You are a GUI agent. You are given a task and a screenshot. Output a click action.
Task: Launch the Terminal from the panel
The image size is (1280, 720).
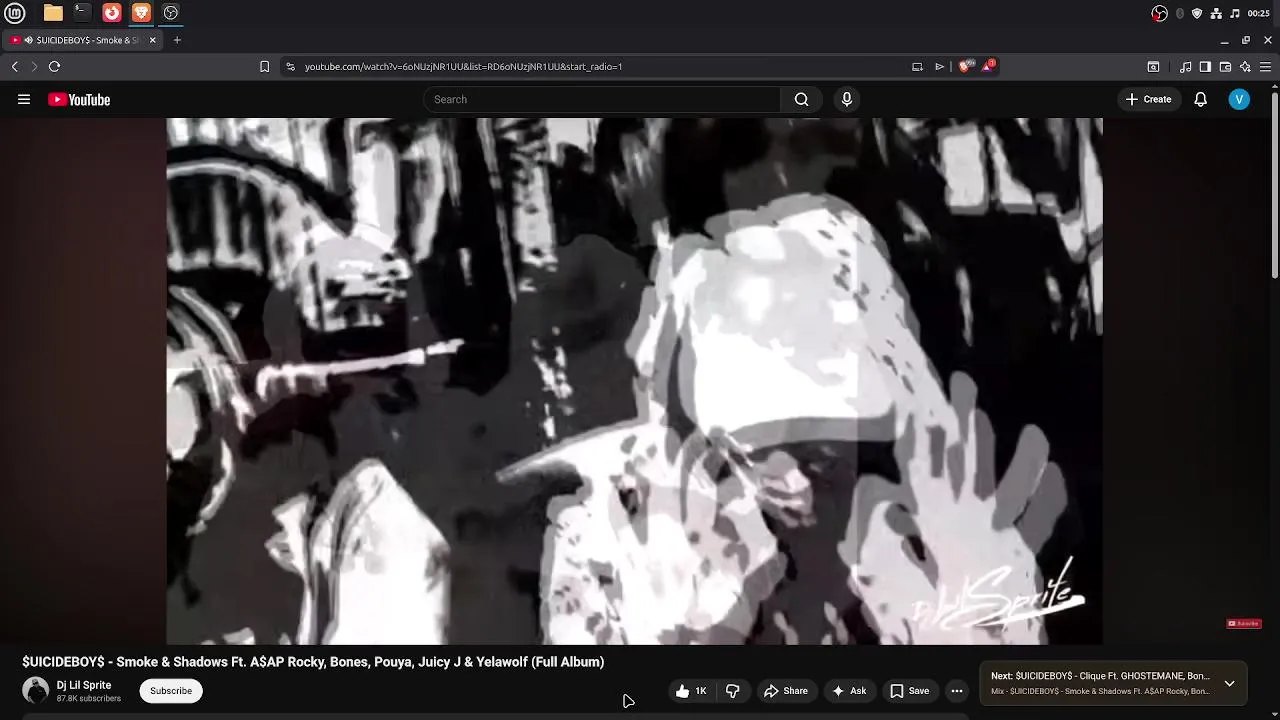click(82, 13)
